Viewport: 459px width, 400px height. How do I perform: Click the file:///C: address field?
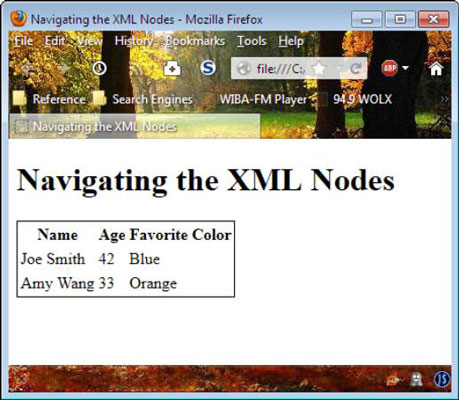point(281,69)
